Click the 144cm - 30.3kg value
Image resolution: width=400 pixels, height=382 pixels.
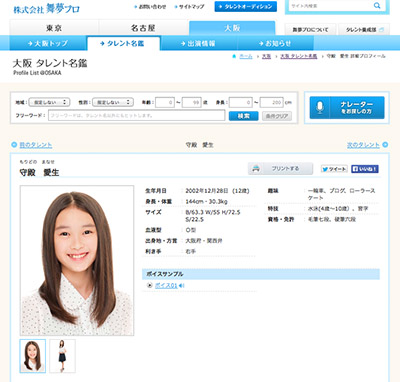[206, 202]
